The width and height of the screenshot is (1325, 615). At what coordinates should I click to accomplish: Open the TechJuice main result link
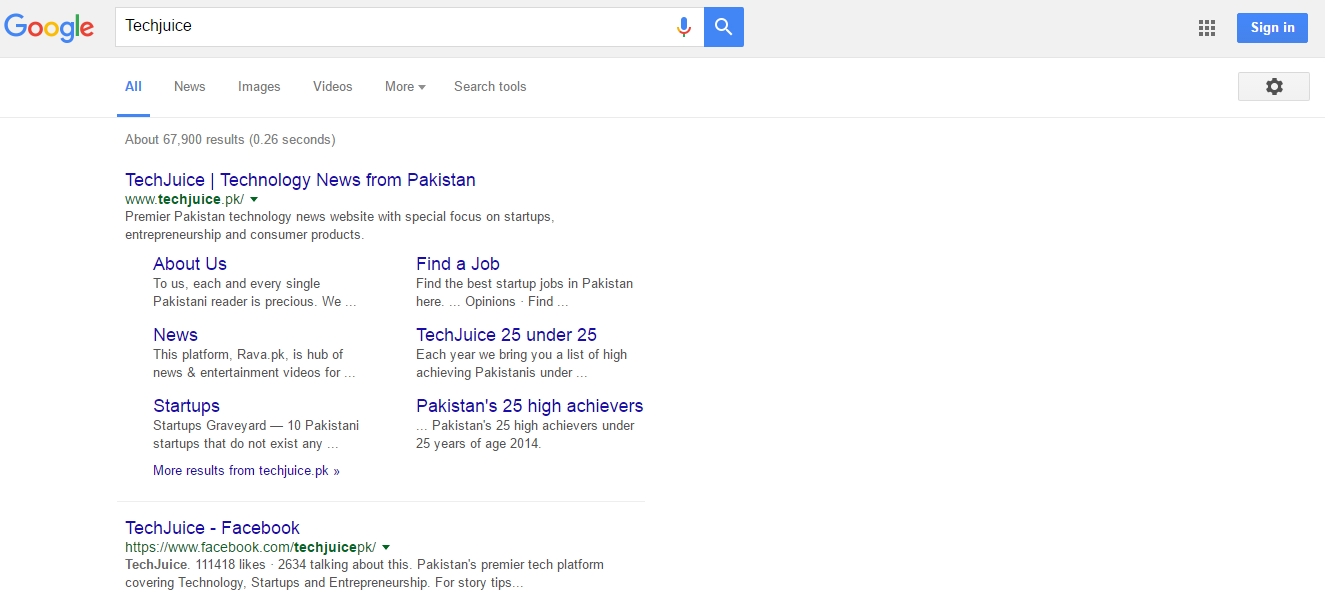point(300,179)
